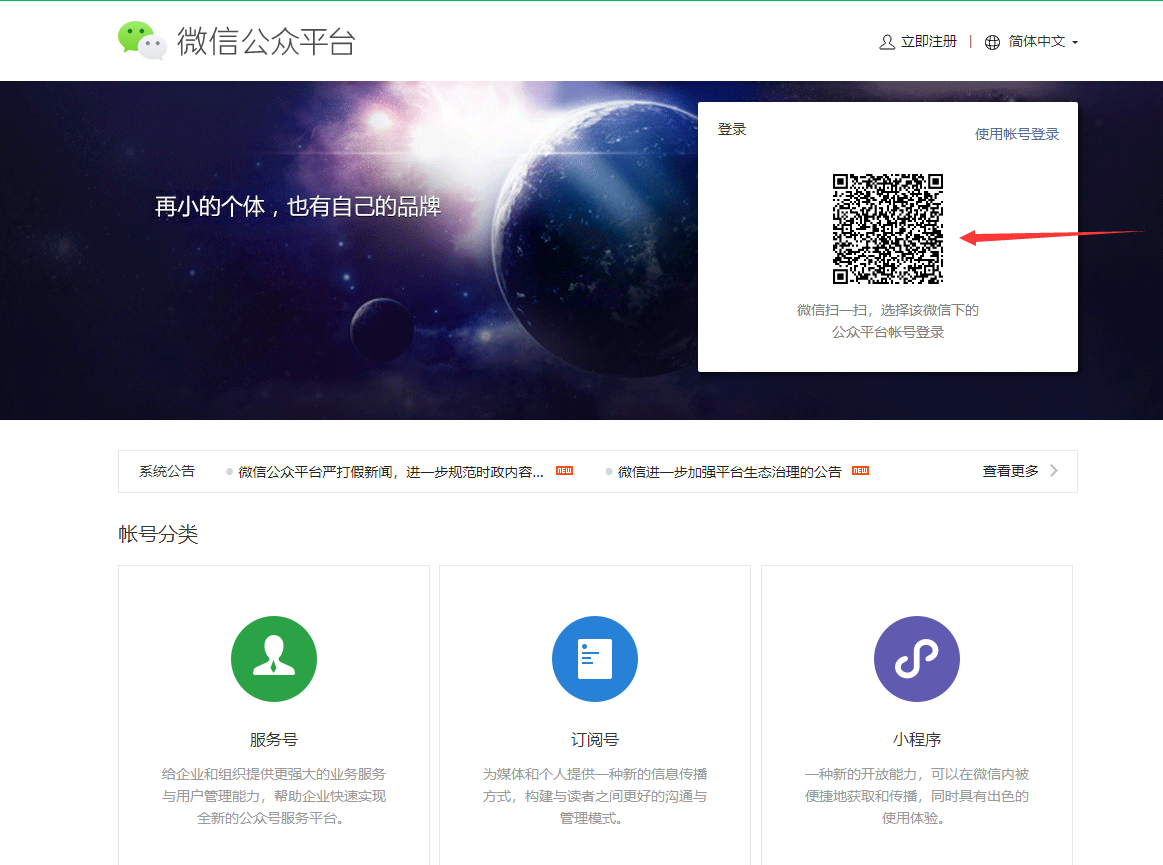
Task: Click the 订阅号 card title
Action: coord(595,740)
